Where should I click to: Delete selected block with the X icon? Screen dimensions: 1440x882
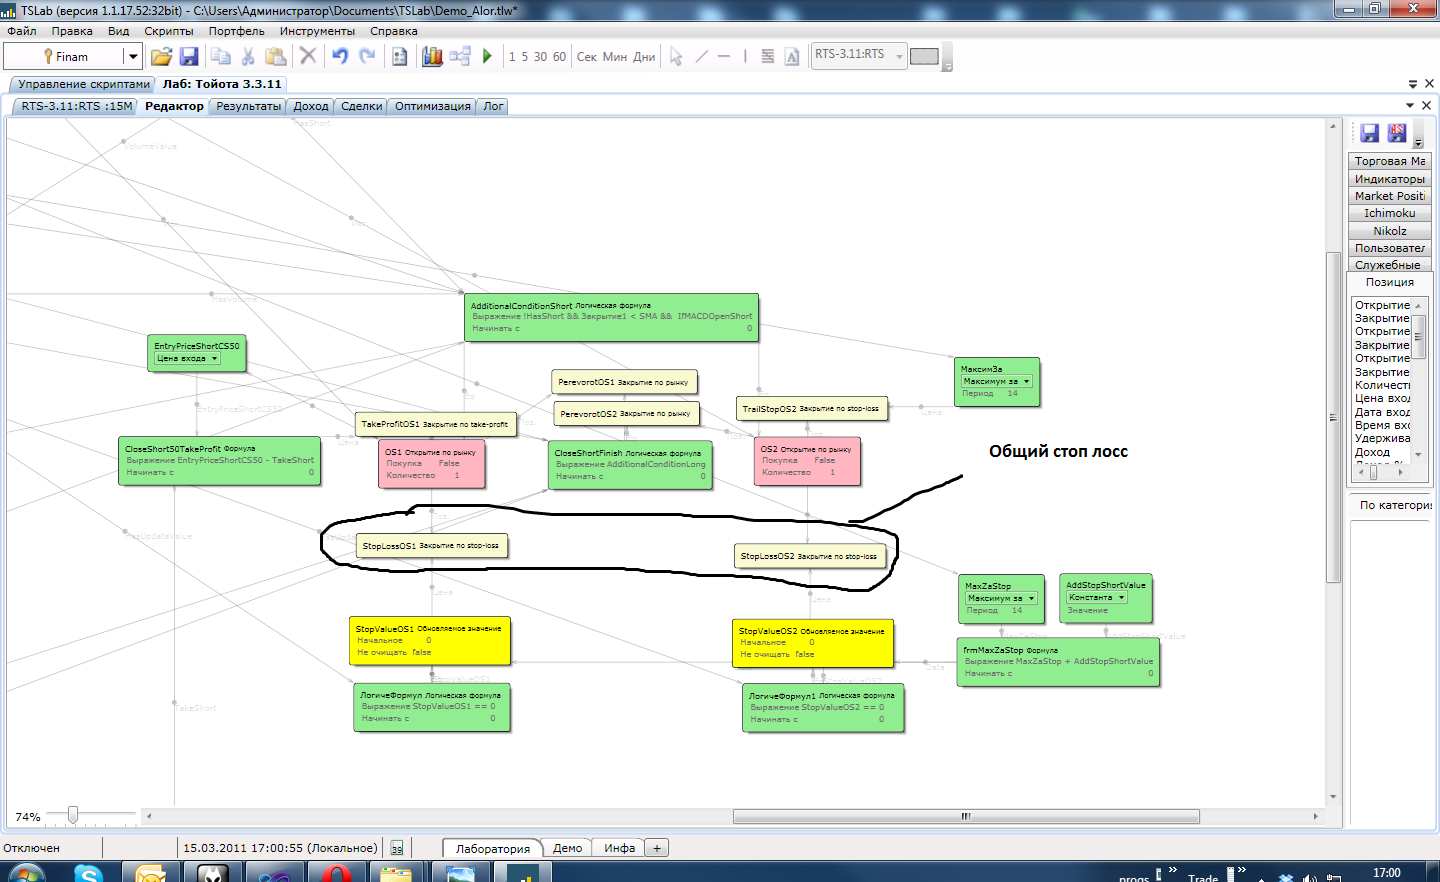click(x=308, y=56)
